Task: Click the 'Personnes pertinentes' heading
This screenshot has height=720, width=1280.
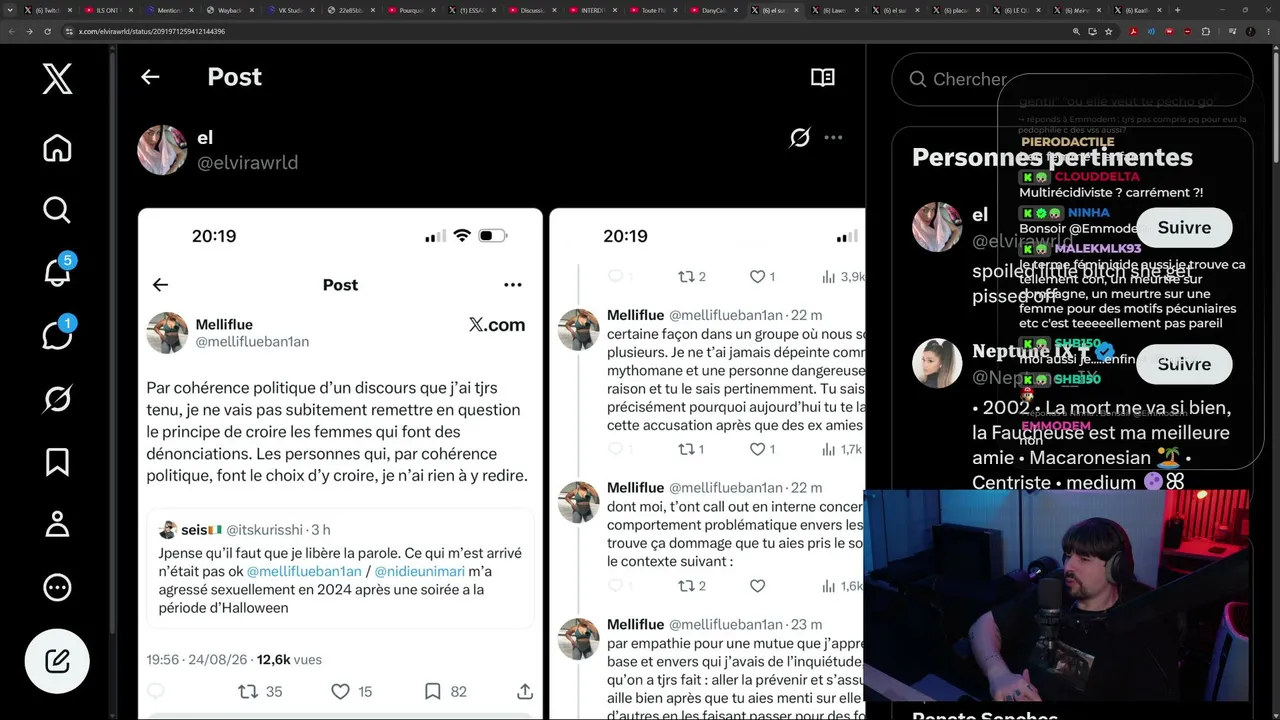Action: pyautogui.click(x=1052, y=157)
